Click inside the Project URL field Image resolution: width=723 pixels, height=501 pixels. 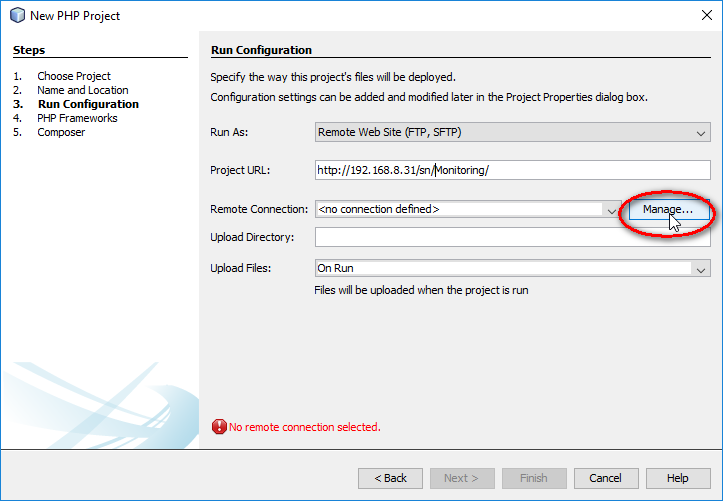(512, 170)
